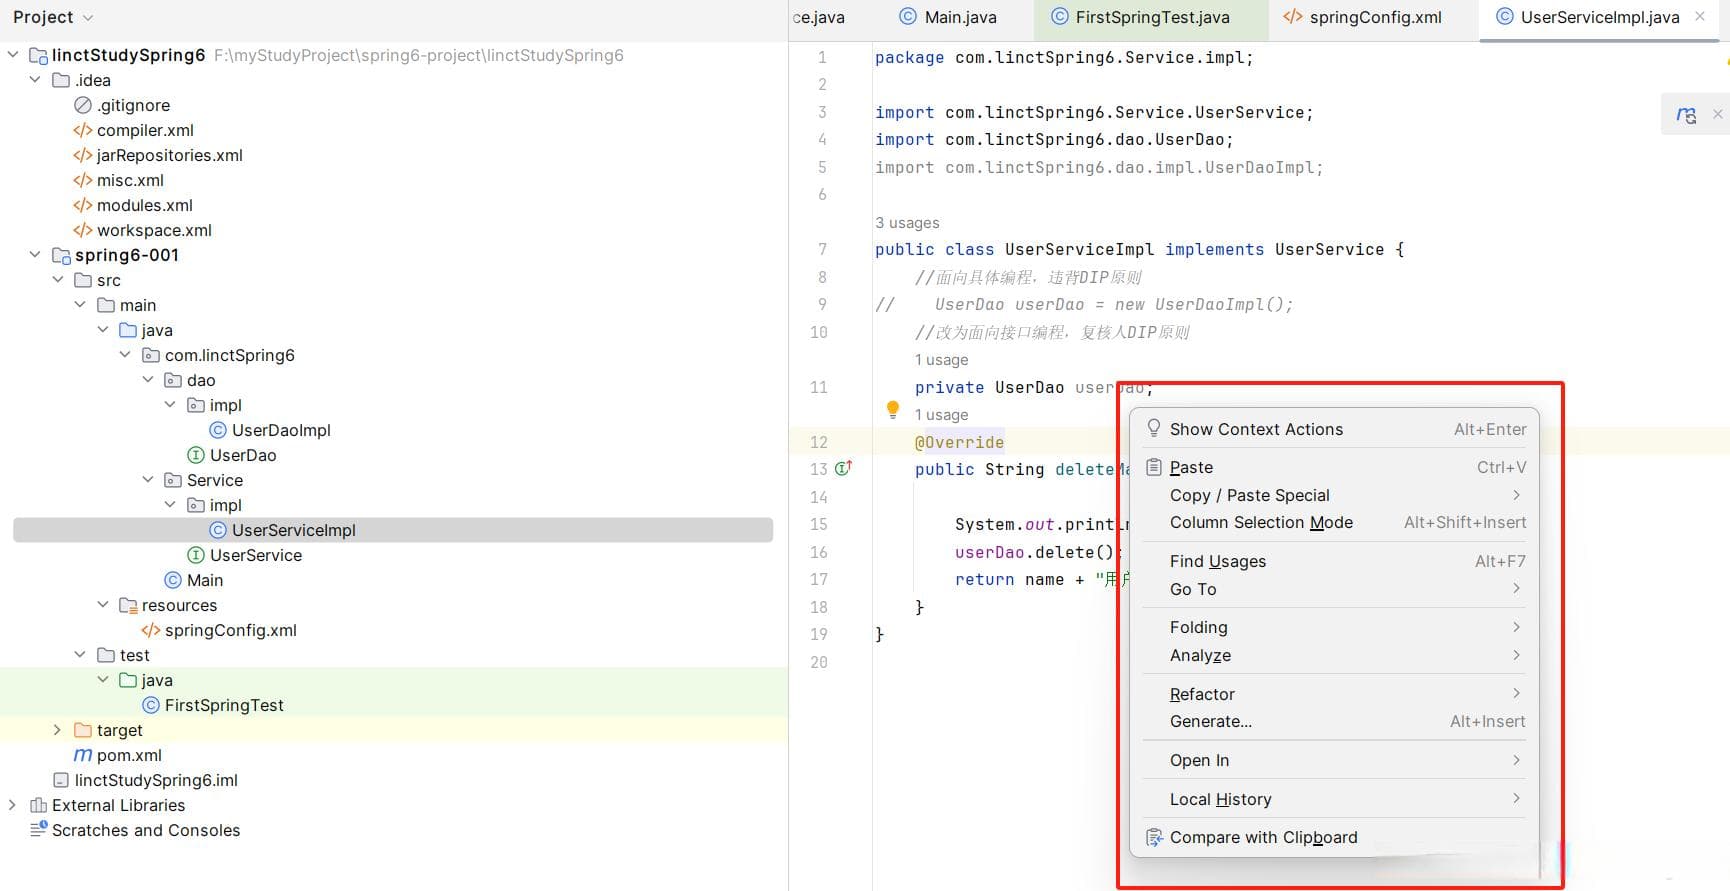Collapse the src folder

(x=58, y=280)
